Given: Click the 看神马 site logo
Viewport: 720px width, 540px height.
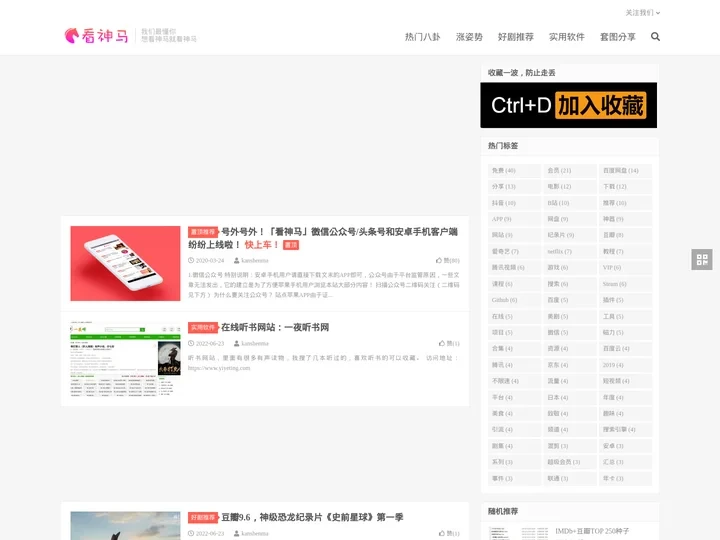Looking at the screenshot, I should [x=96, y=36].
